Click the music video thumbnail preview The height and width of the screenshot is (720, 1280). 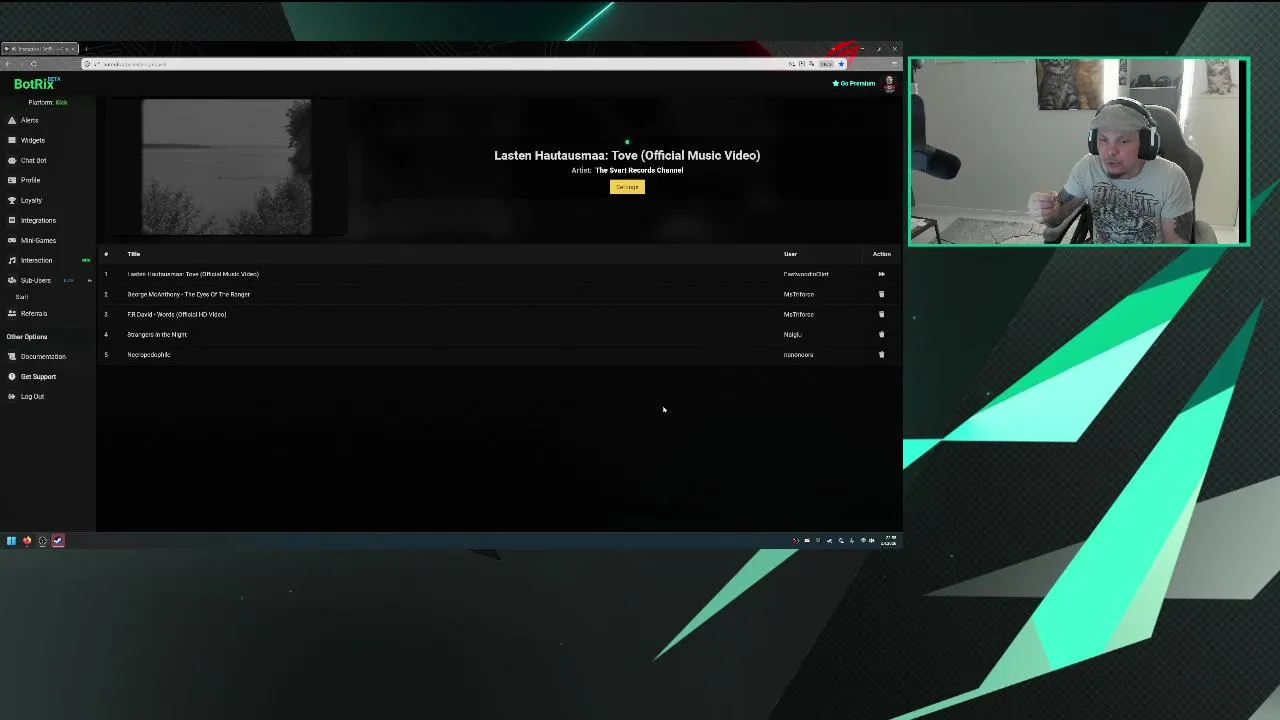226,167
